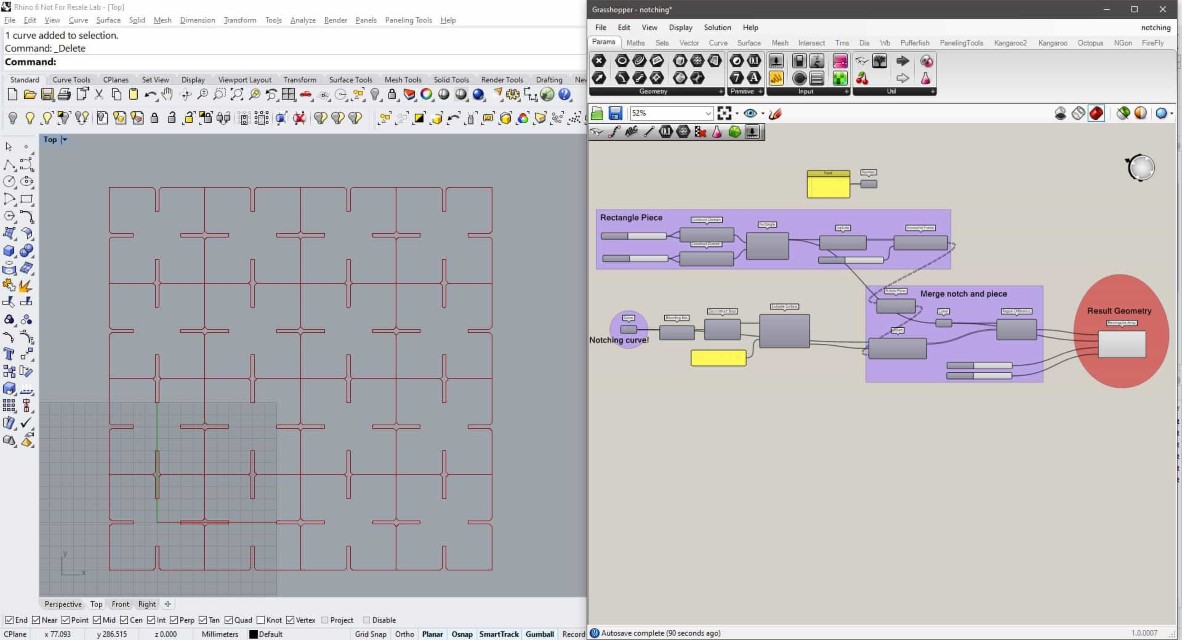Click the Default layer color swatch

tap(253, 635)
